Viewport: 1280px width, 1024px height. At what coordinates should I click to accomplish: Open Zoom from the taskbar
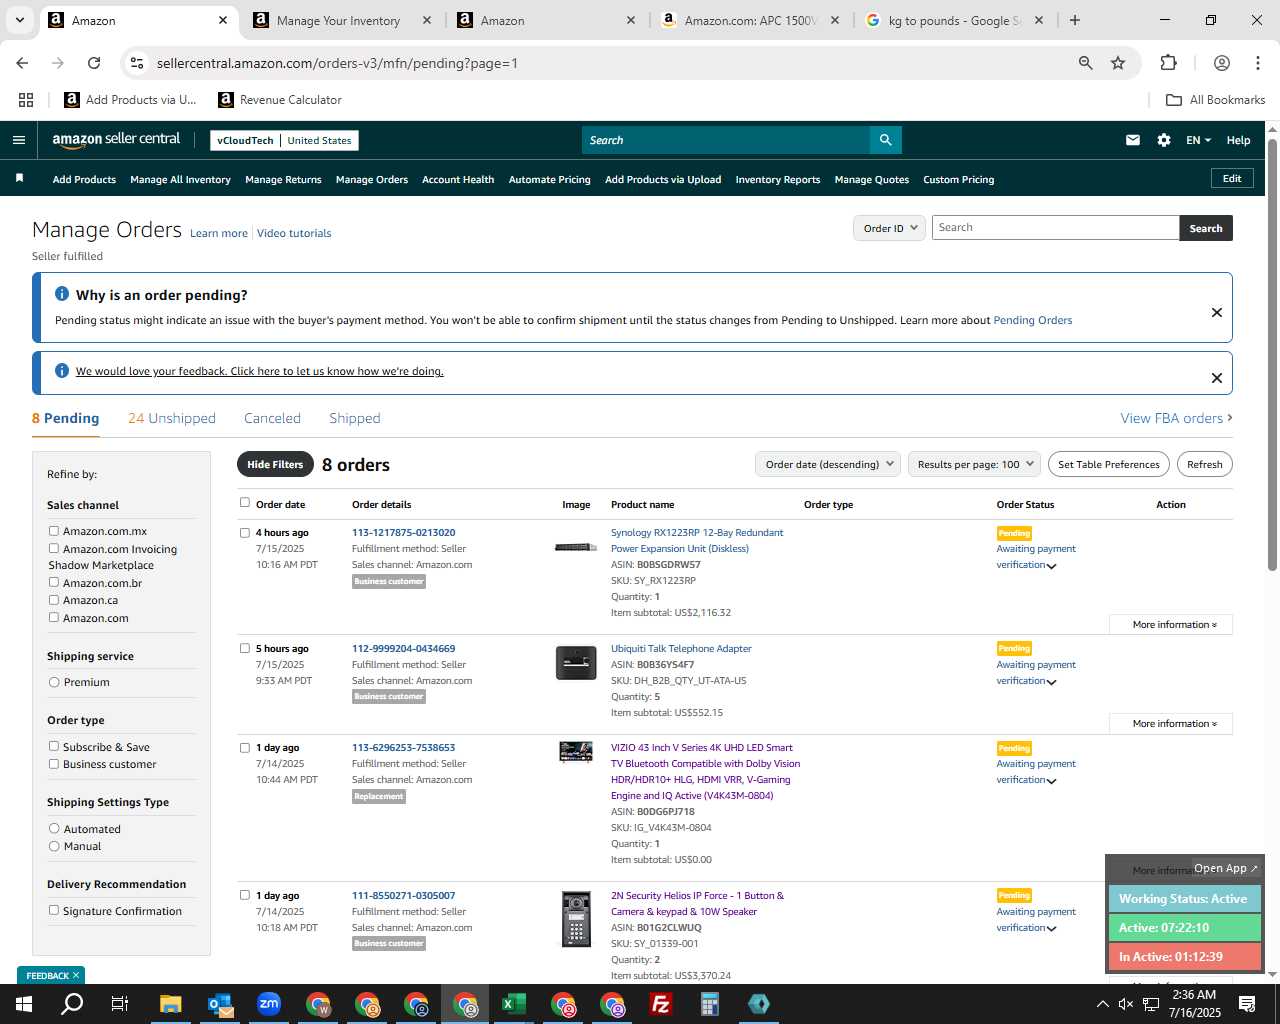[x=269, y=1004]
